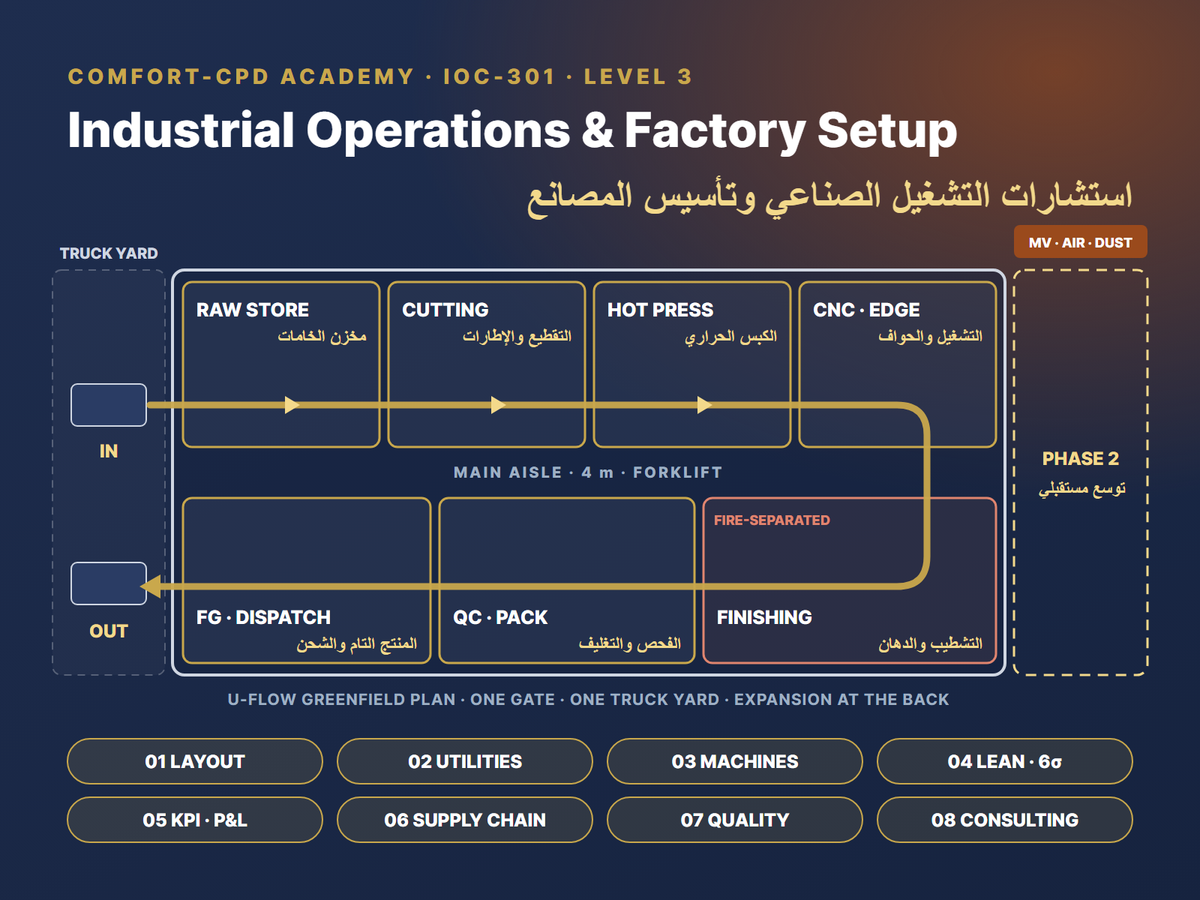Viewport: 1200px width, 900px height.
Task: Click the Arabic subtitle استشارات التشغيل الصناعي
Action: click(829, 197)
